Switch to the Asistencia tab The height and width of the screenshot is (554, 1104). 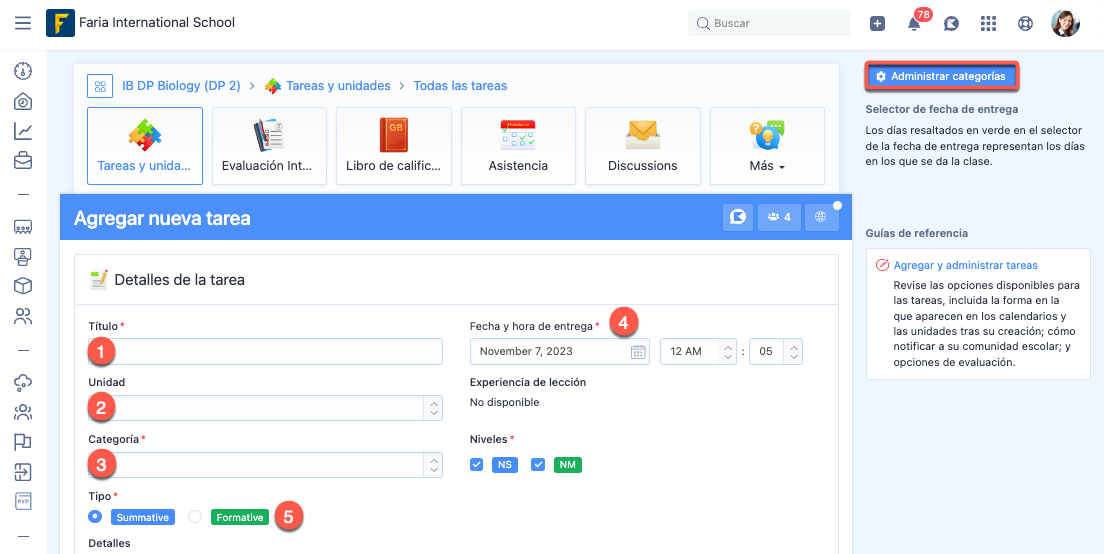[x=518, y=146]
